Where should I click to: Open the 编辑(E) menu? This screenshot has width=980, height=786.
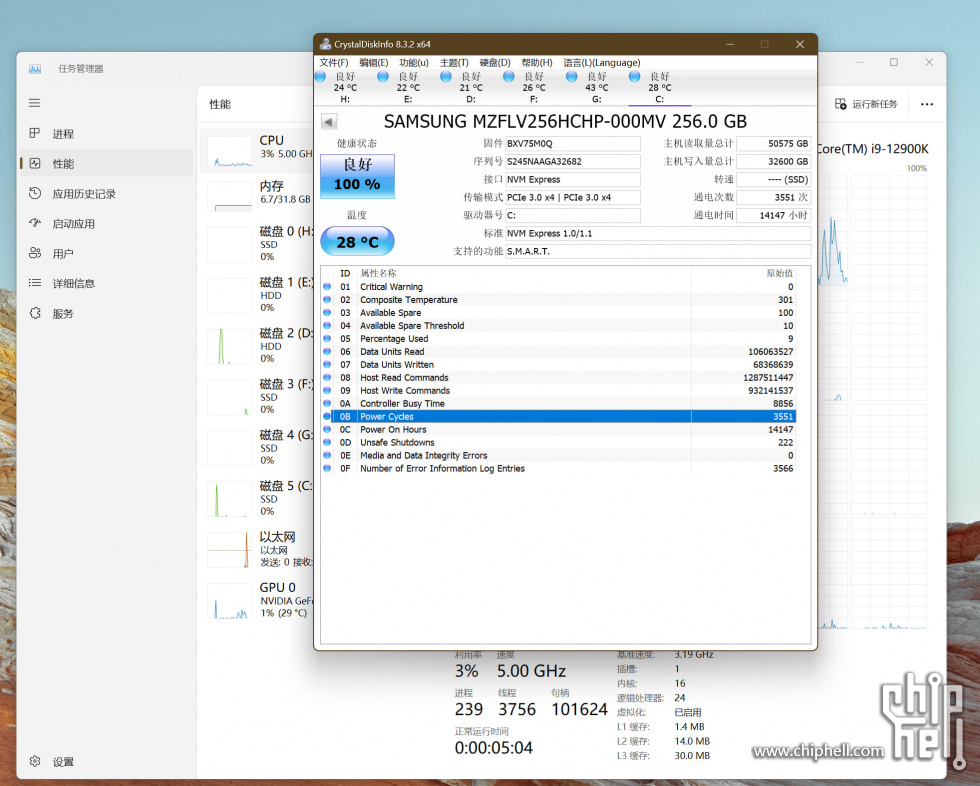[x=374, y=62]
